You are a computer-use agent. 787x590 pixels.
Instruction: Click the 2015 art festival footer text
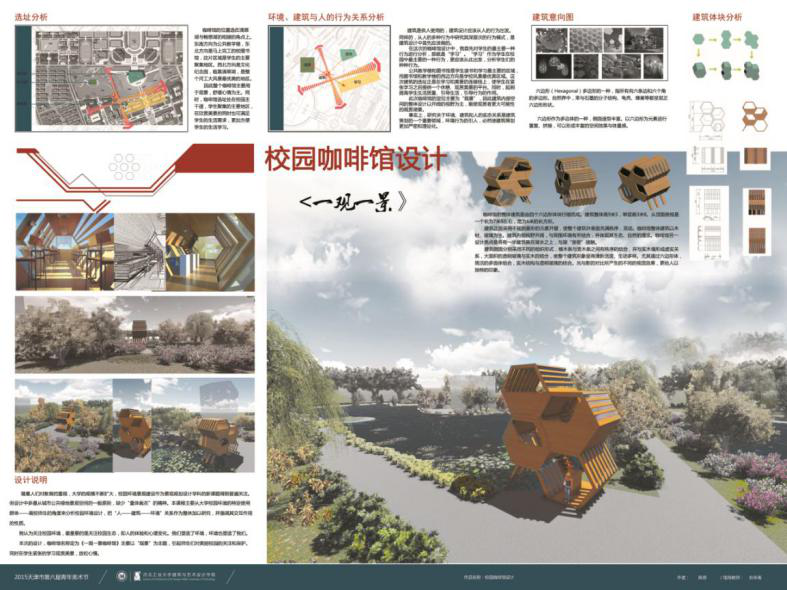(56, 577)
